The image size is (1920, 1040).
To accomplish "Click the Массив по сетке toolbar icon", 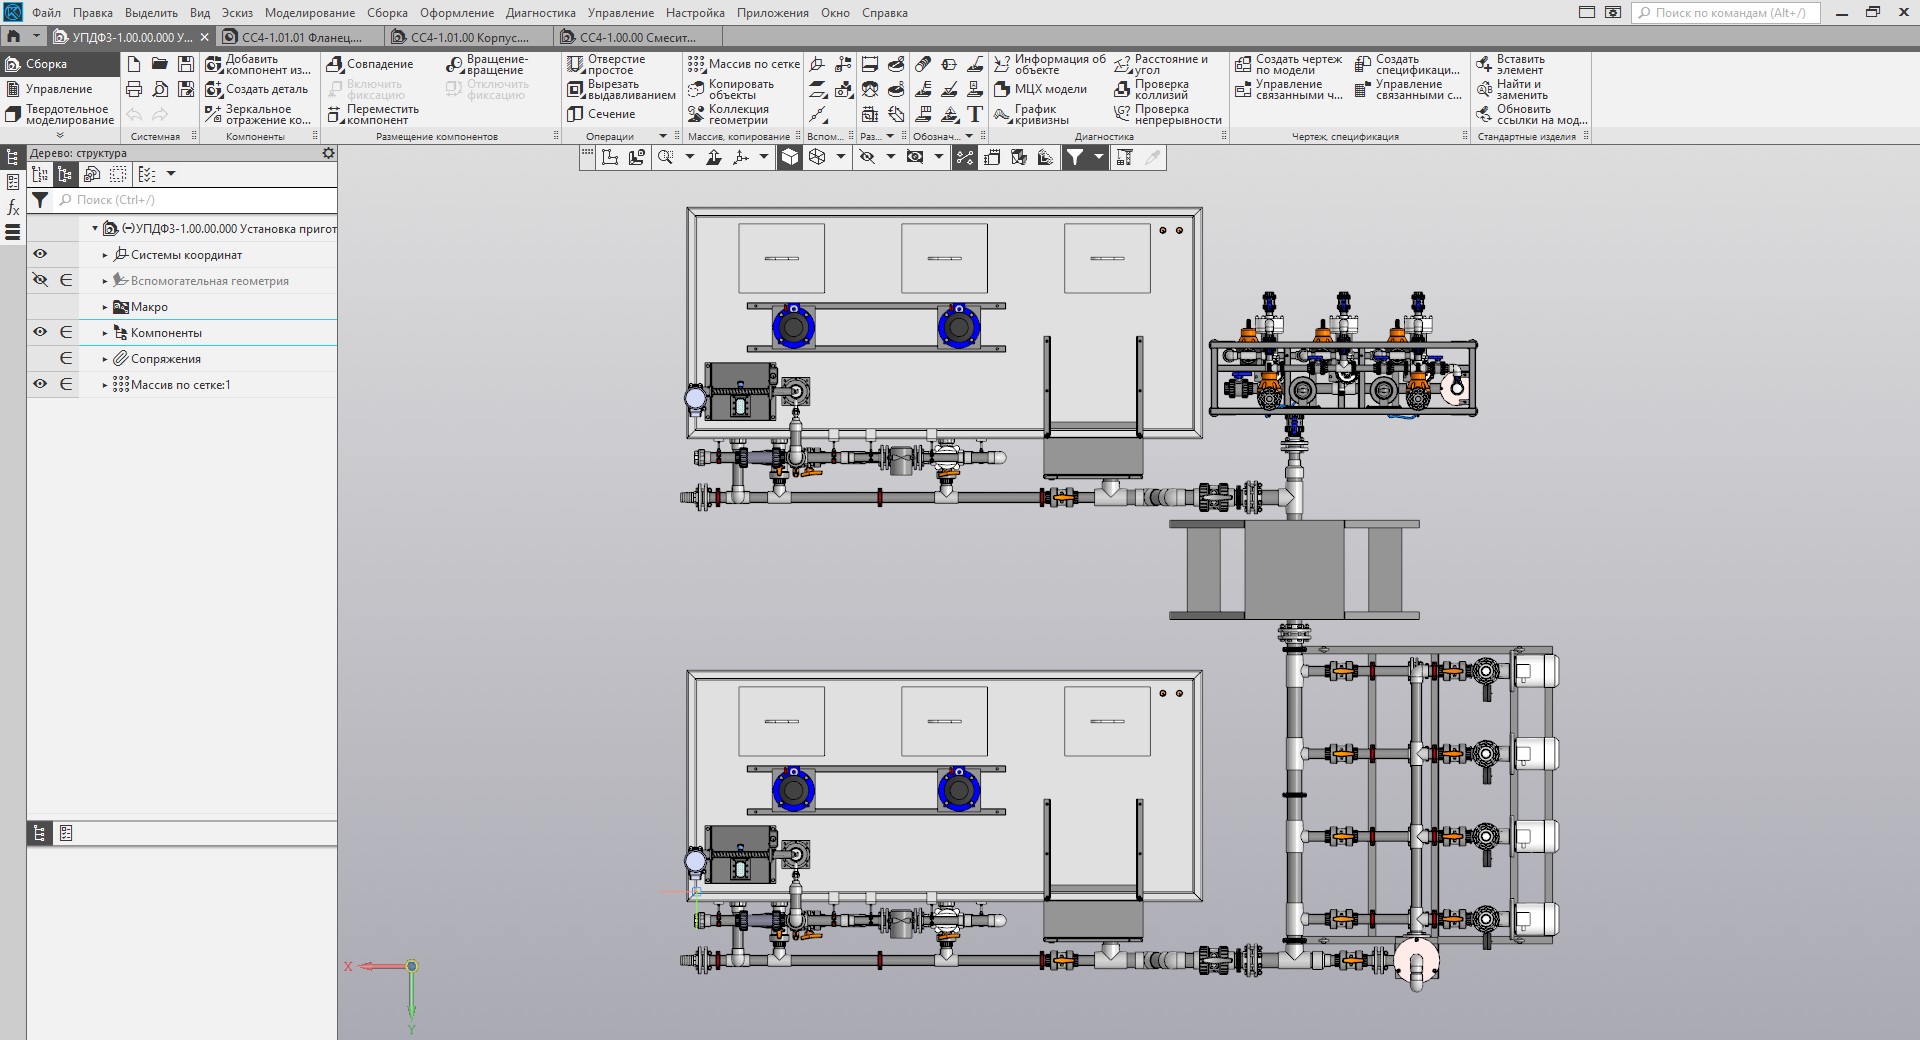I will coord(696,64).
